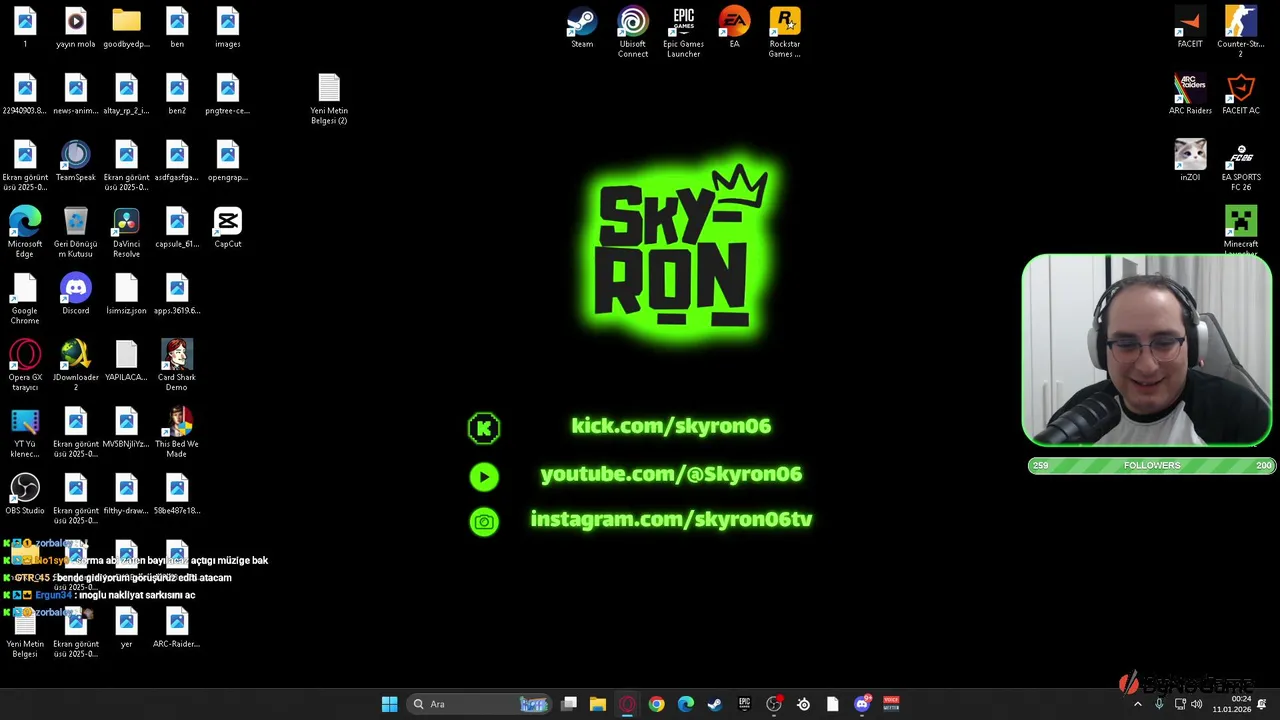Screen dimensions: 1280x720
Task: Select the 58be487e18... image file
Action: [177, 494]
